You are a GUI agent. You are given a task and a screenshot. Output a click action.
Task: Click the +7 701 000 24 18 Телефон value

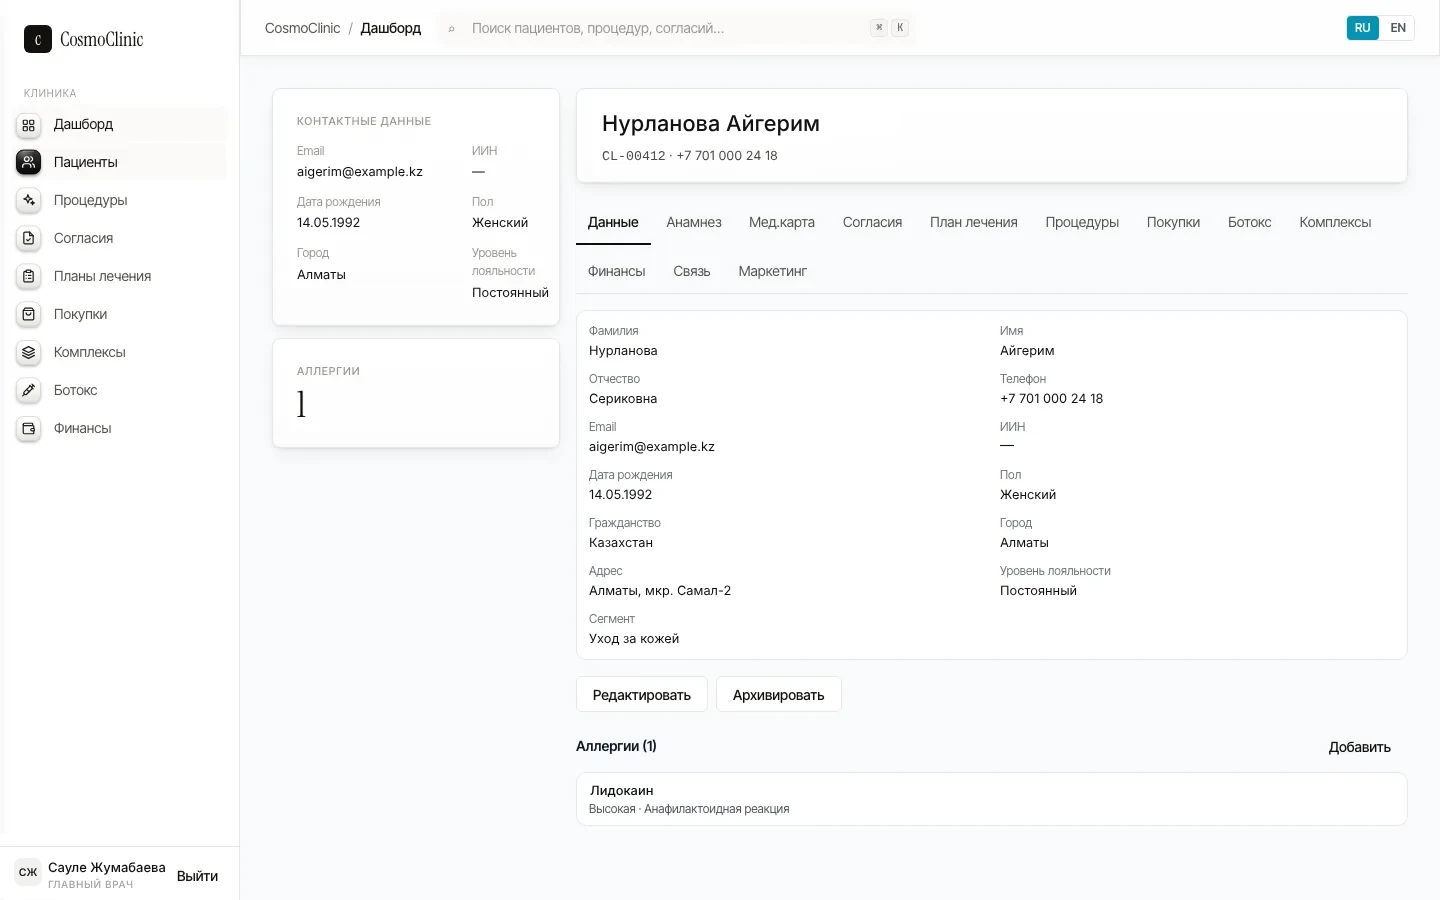point(1051,398)
